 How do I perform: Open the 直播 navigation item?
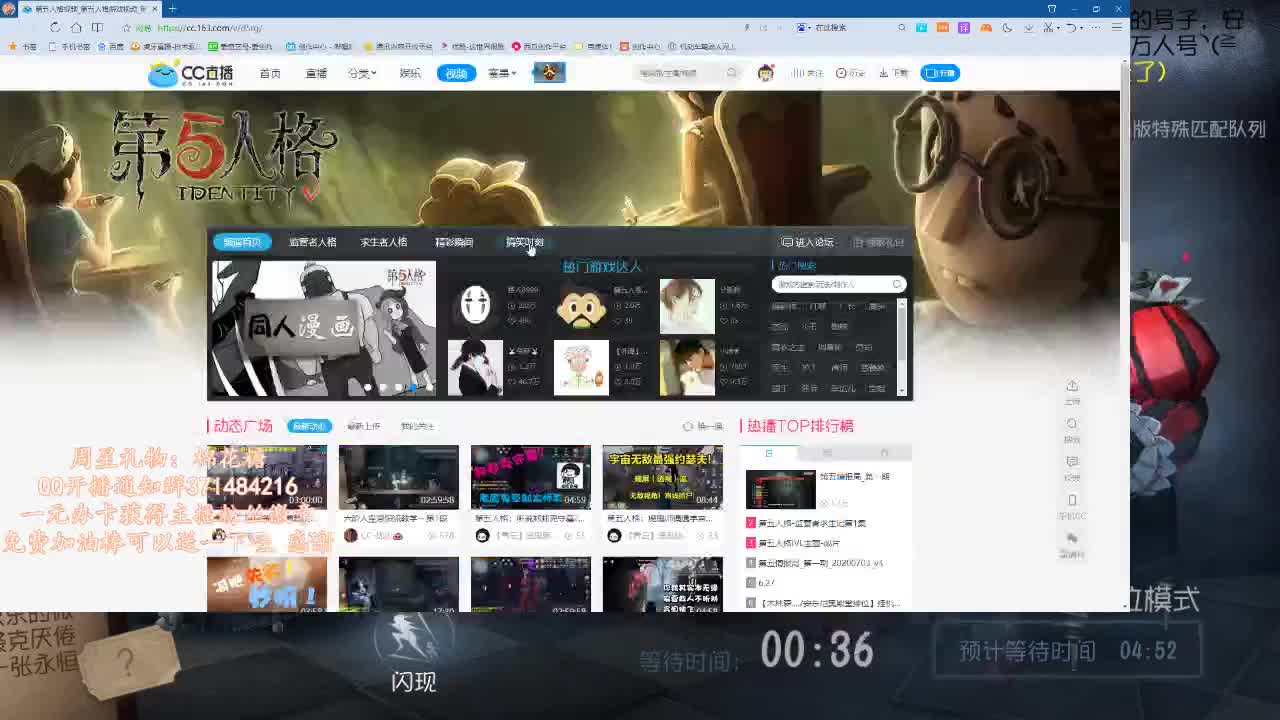pos(316,73)
